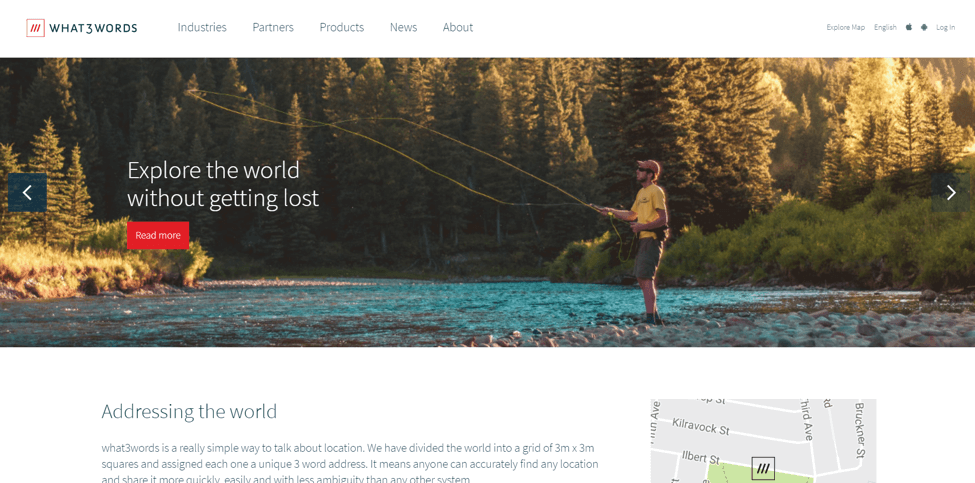Image resolution: width=975 pixels, height=483 pixels.
Task: Open the About menu
Action: pyautogui.click(x=458, y=27)
